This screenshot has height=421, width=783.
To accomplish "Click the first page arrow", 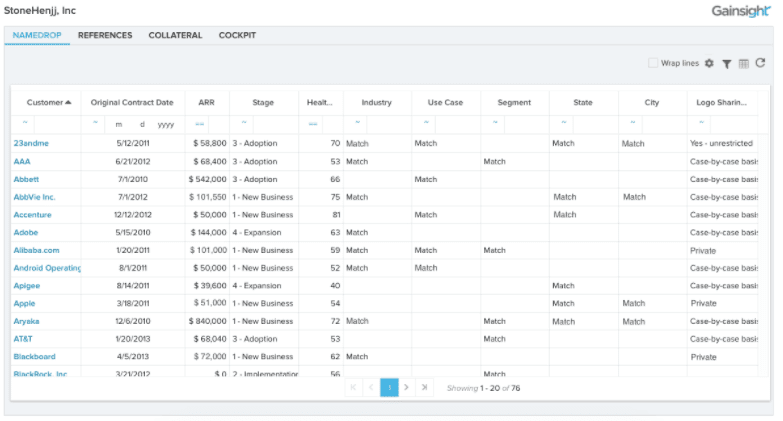I will click(353, 387).
